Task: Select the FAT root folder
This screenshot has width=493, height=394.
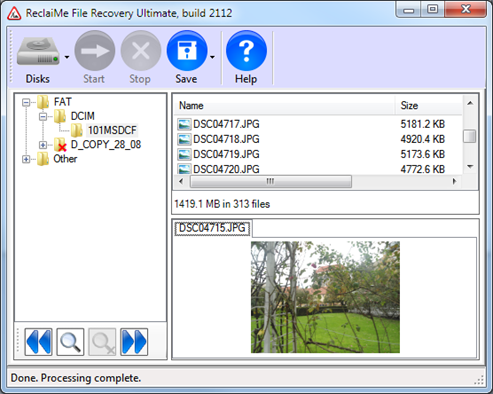Action: click(x=63, y=102)
